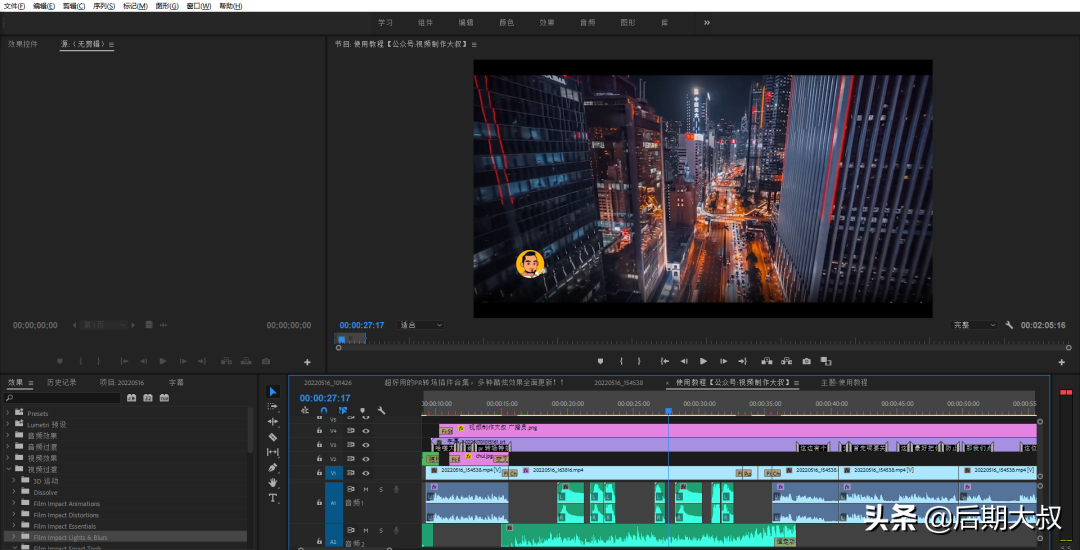Go to In point in program monitor
This screenshot has height=550, width=1080.
point(665,361)
